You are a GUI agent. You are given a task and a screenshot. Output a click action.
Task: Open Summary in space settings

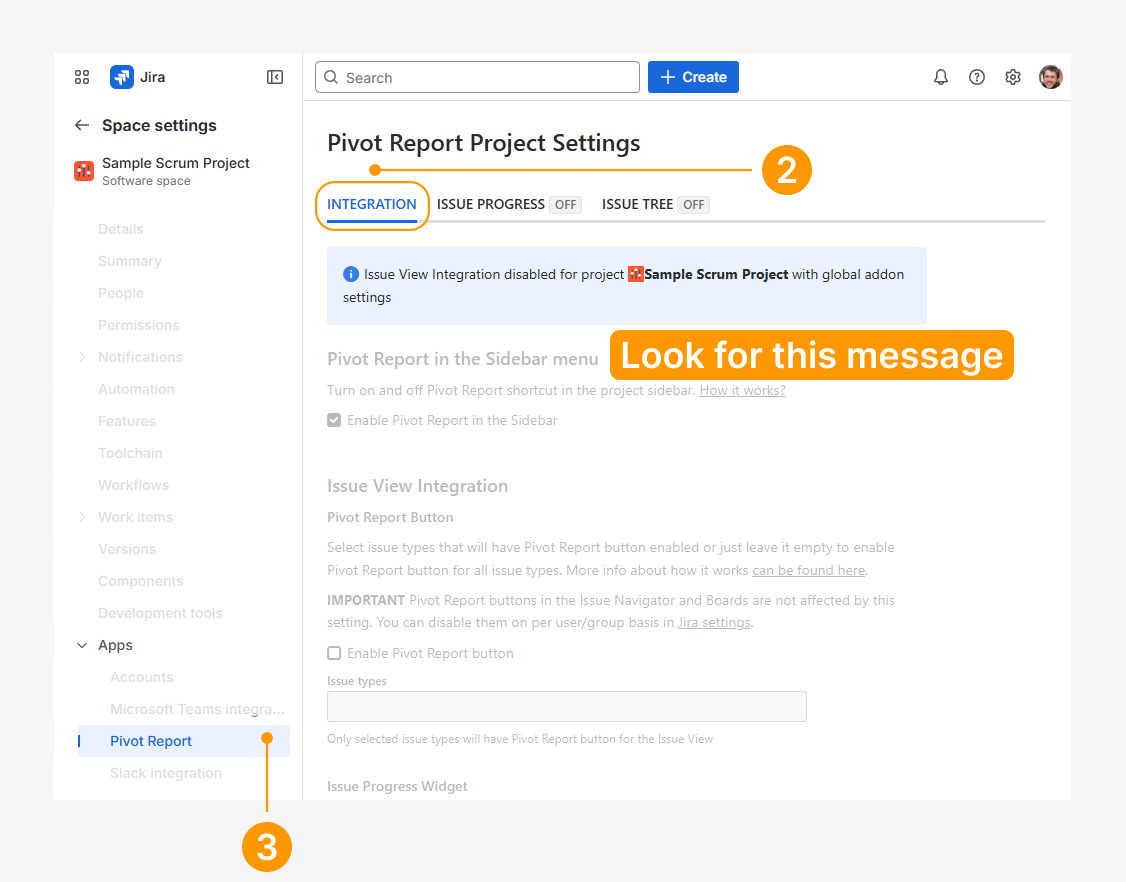pyautogui.click(x=130, y=261)
